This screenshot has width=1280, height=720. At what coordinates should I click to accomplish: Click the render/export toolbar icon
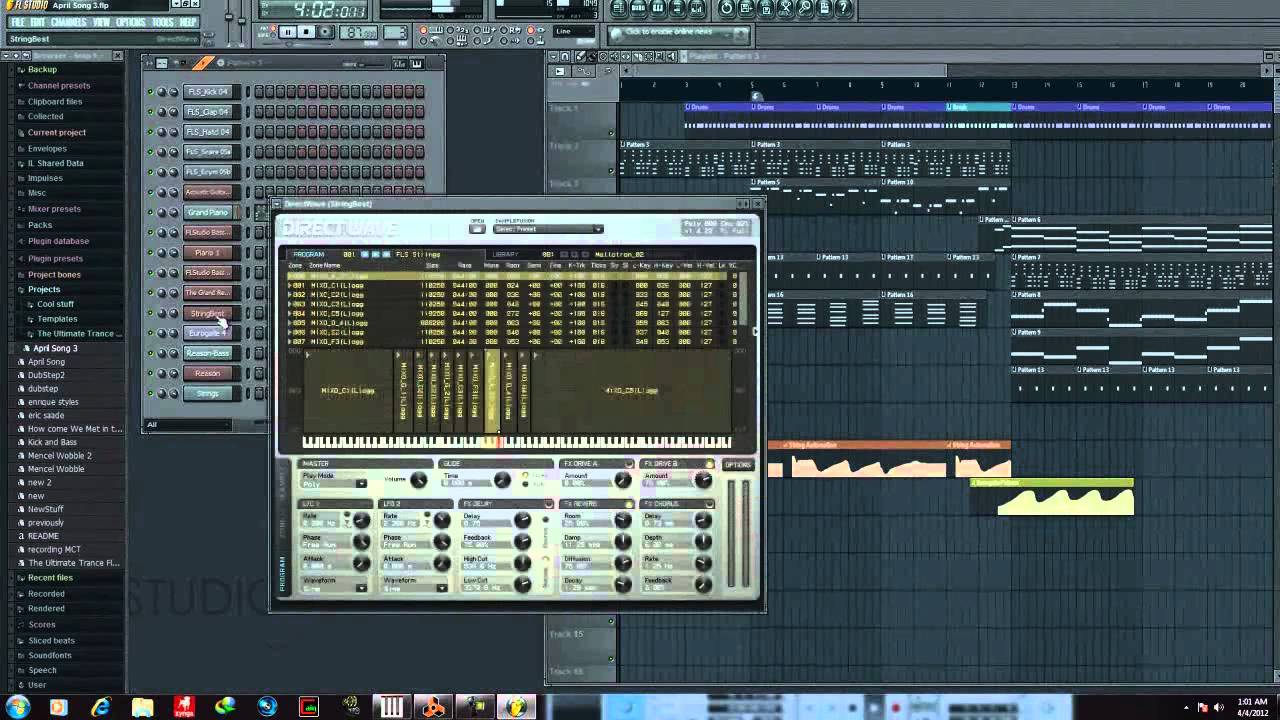767,8
